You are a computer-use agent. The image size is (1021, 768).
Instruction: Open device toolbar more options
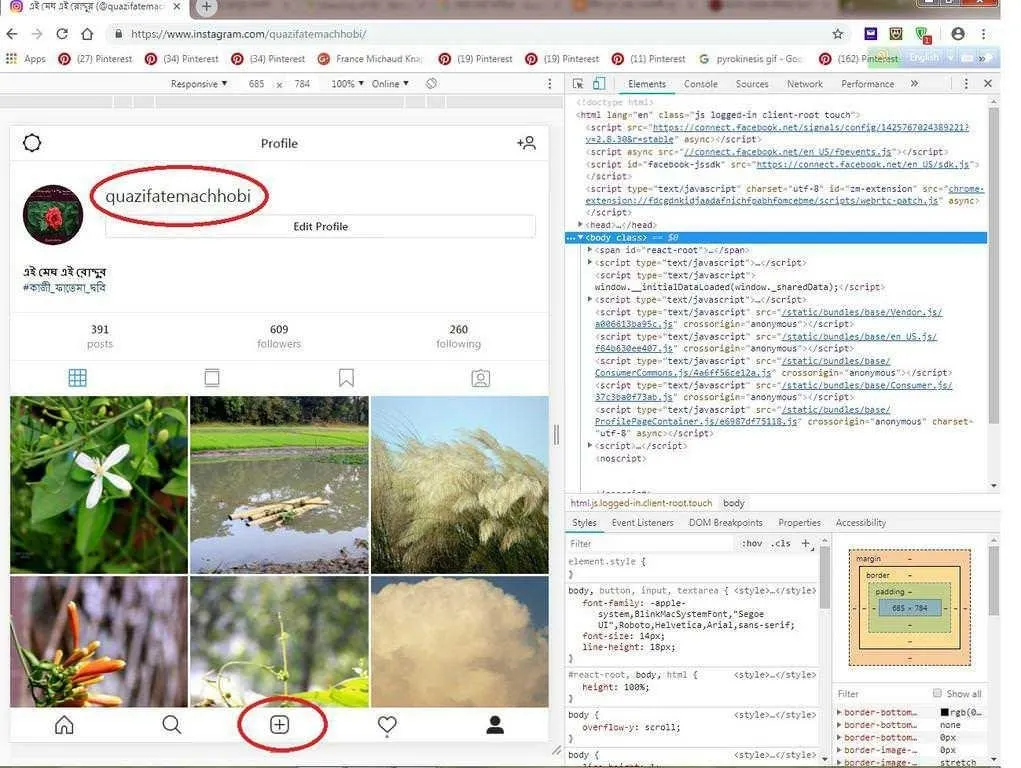[550, 84]
